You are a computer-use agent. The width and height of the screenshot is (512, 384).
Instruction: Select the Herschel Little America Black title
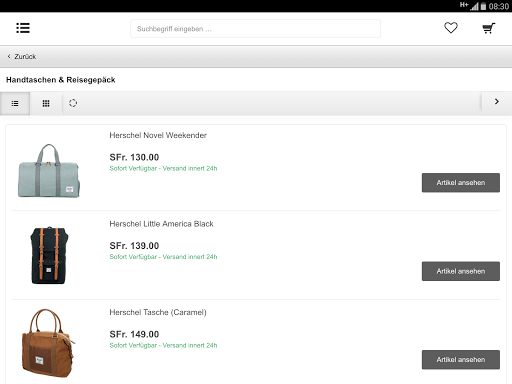[x=161, y=224]
